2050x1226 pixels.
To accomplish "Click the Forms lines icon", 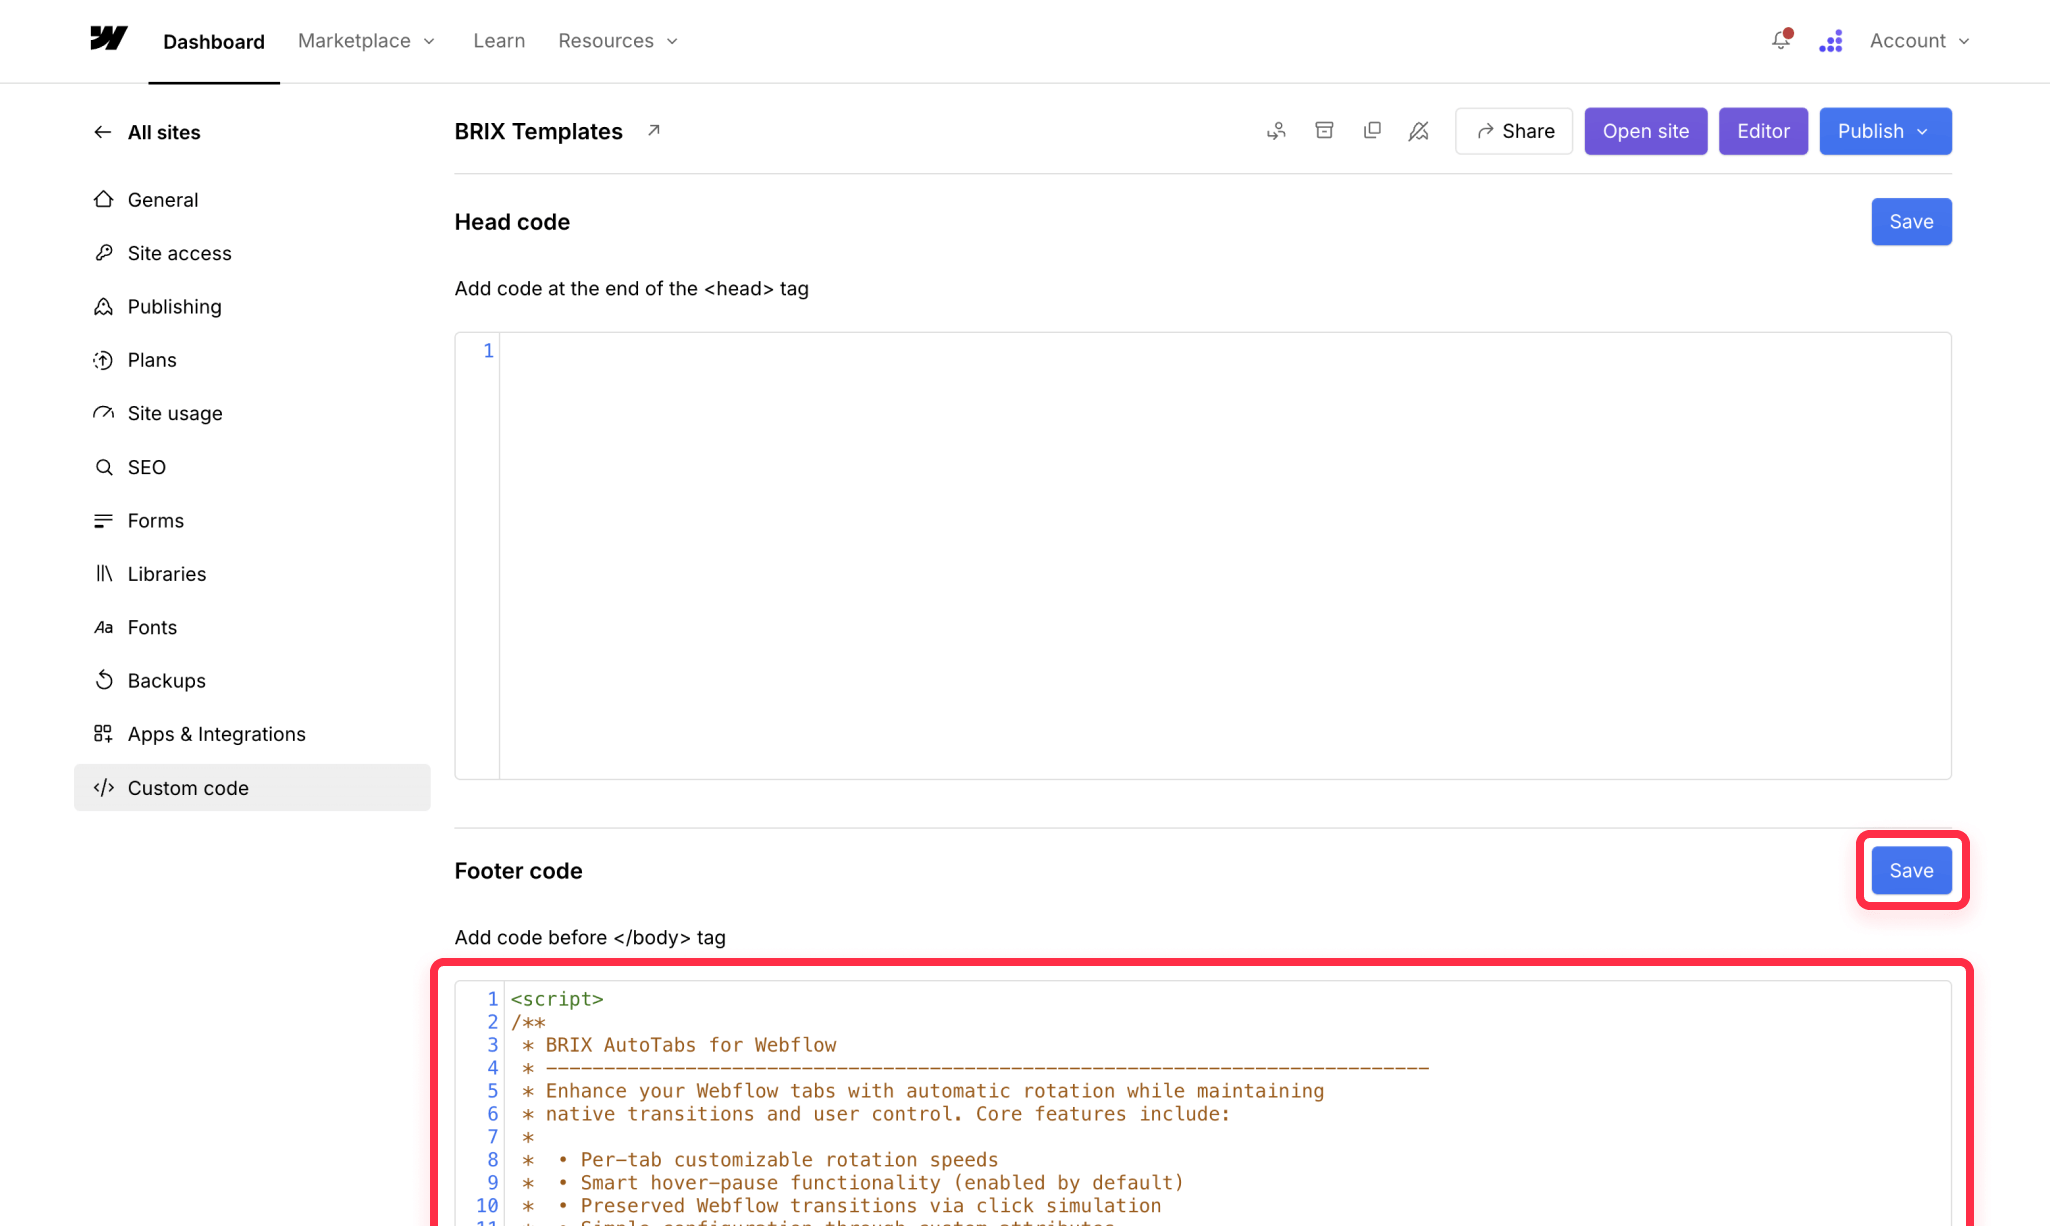I will pos(103,520).
